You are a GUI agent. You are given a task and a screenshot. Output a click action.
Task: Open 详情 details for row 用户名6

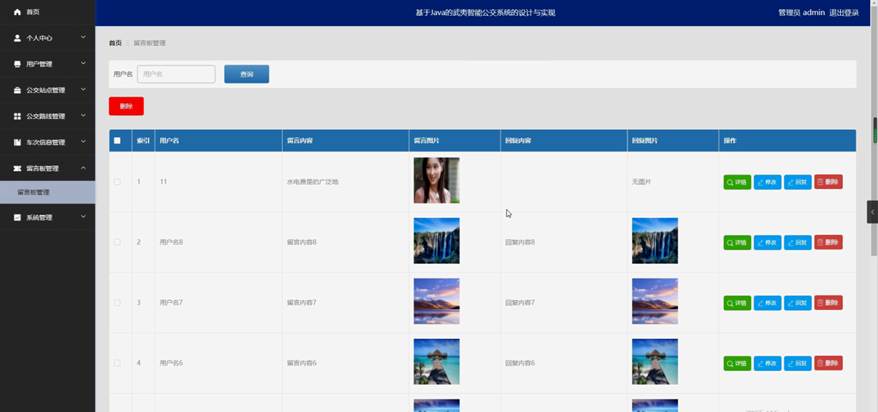[x=737, y=363]
